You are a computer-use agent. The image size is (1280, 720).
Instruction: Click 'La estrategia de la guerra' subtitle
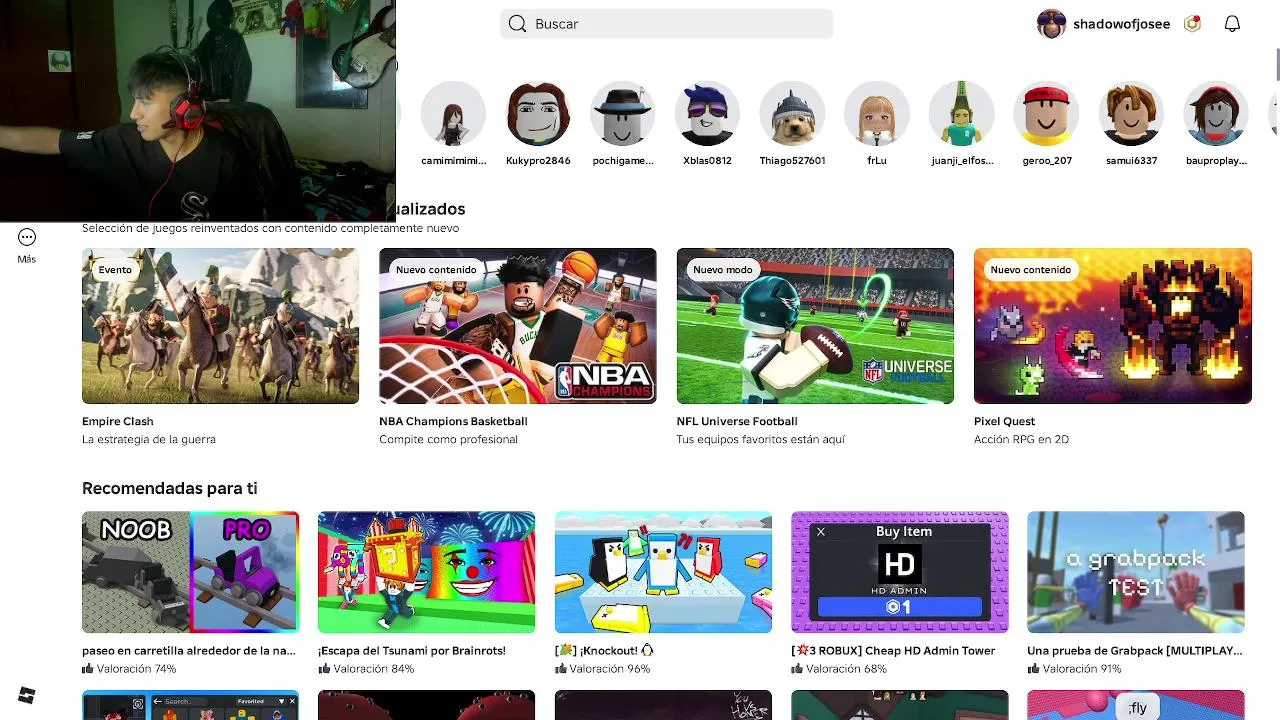149,439
